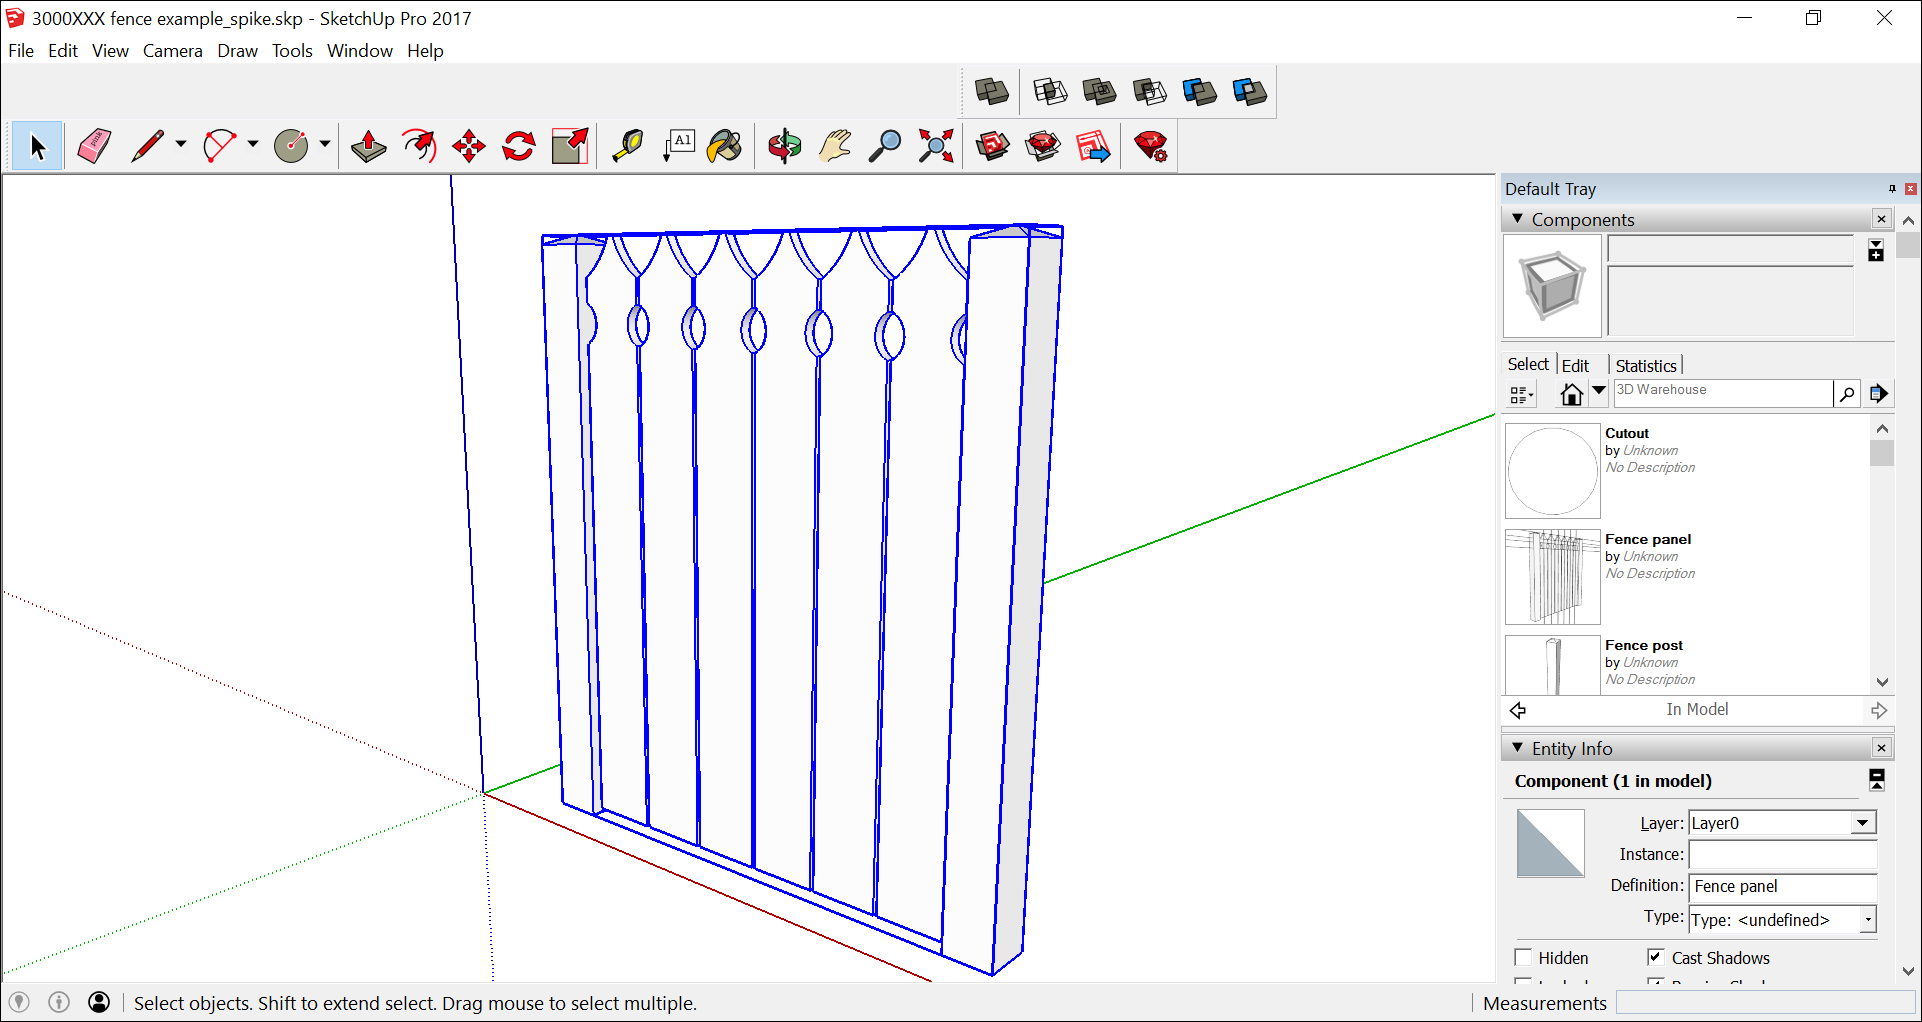This screenshot has width=1922, height=1022.
Task: Select the Tape Measure tool
Action: pos(627,146)
